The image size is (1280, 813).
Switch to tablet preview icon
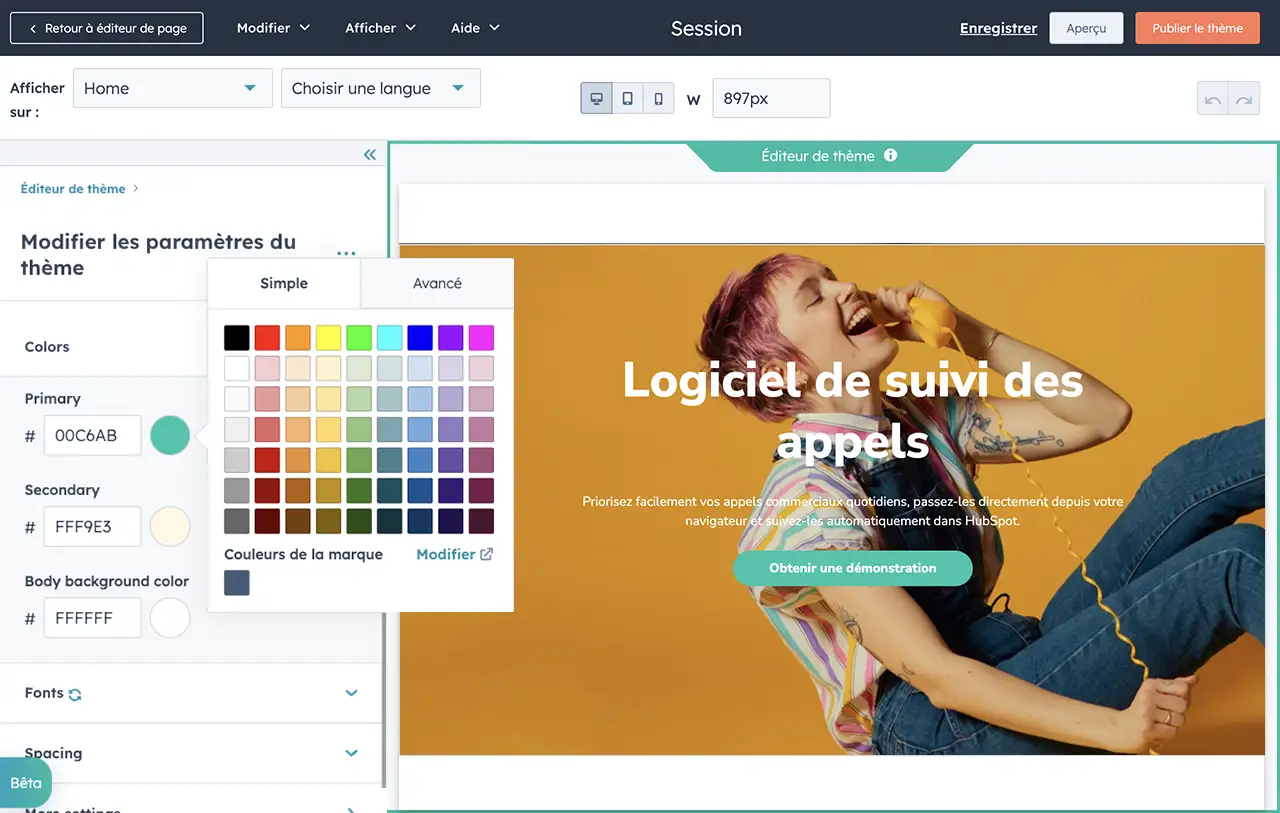click(x=627, y=98)
